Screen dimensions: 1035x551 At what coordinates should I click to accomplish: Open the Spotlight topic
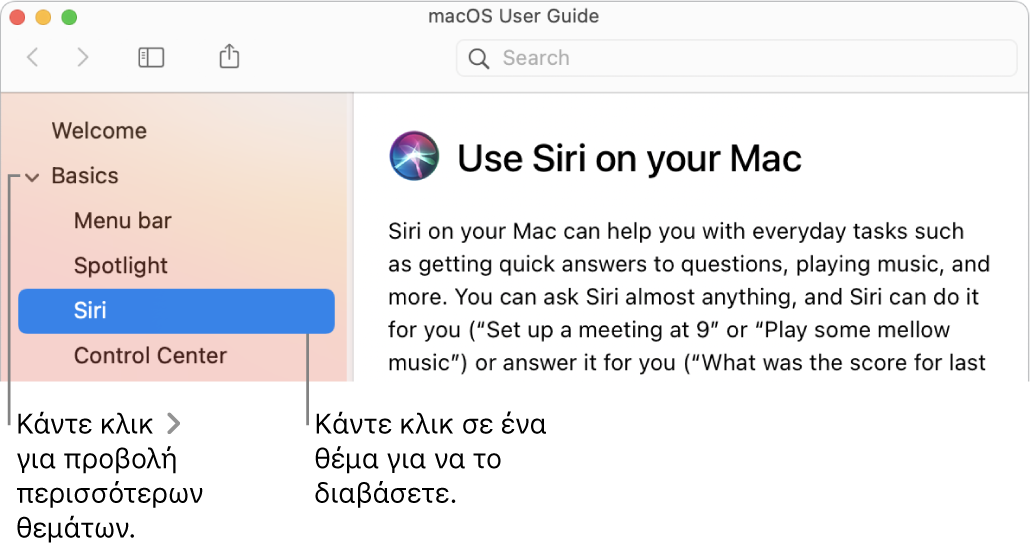(x=121, y=266)
